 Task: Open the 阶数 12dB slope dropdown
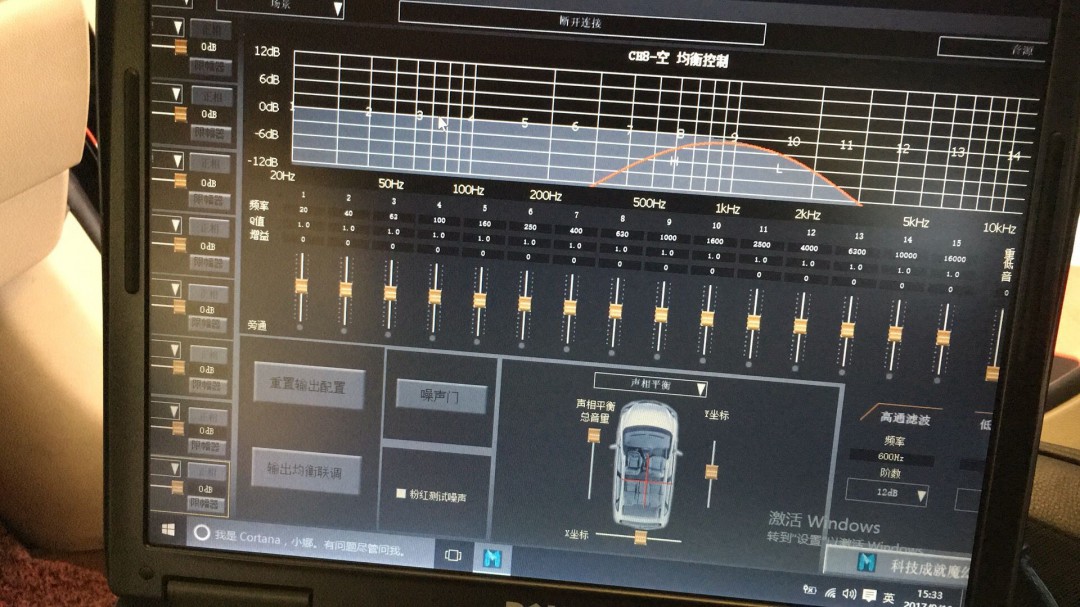pyautogui.click(x=887, y=493)
